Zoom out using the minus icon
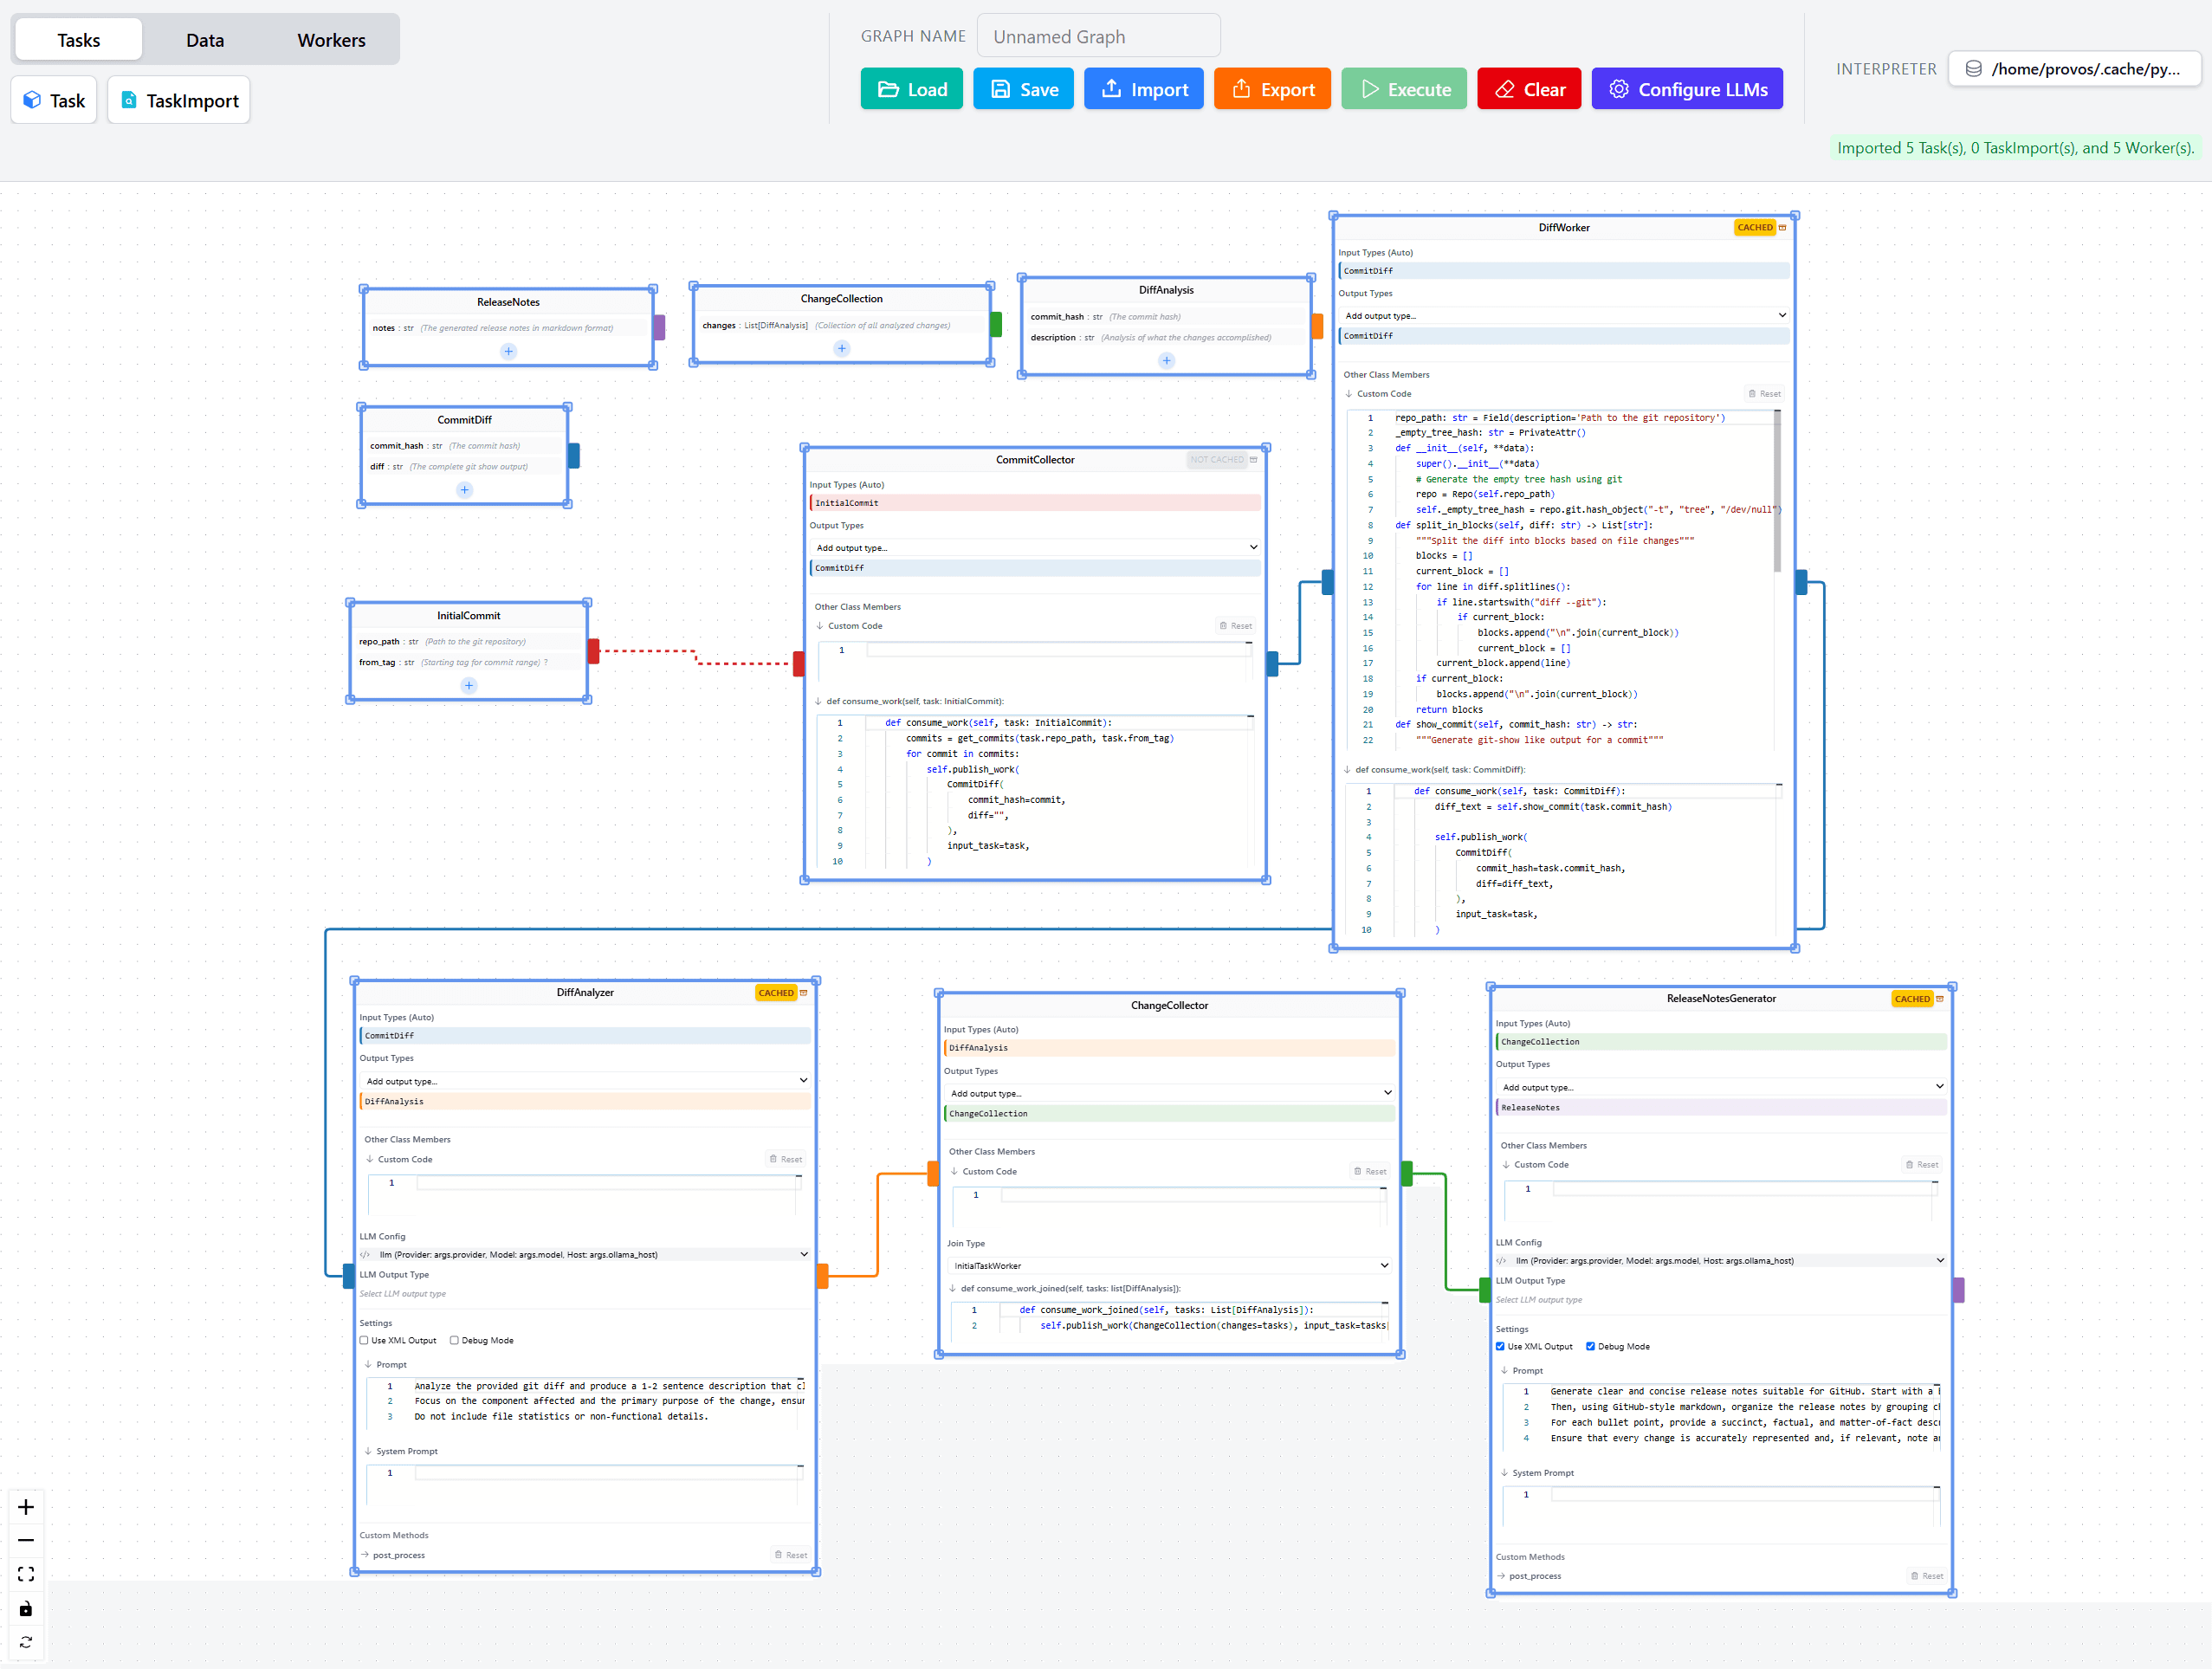2212x1669 pixels. pyautogui.click(x=26, y=1540)
